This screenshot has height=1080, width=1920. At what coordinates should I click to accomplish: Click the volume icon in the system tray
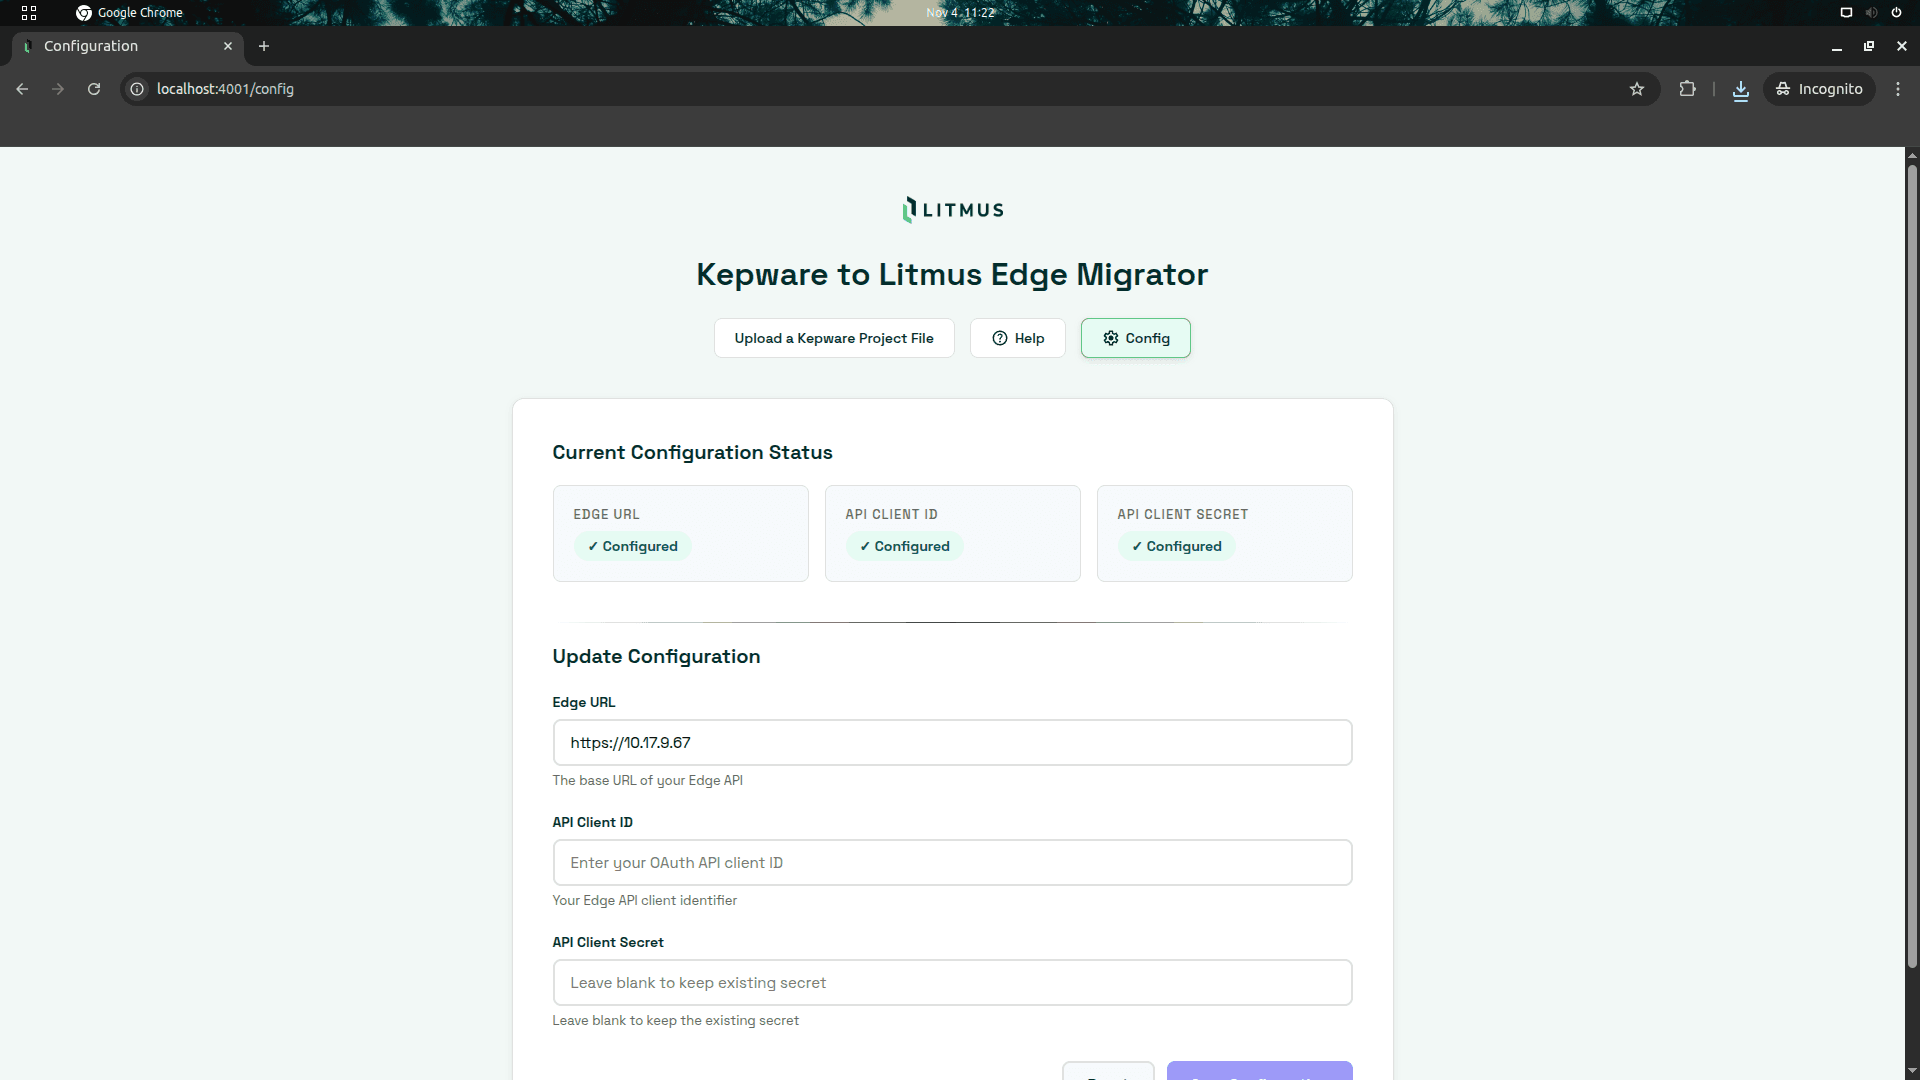(1870, 12)
